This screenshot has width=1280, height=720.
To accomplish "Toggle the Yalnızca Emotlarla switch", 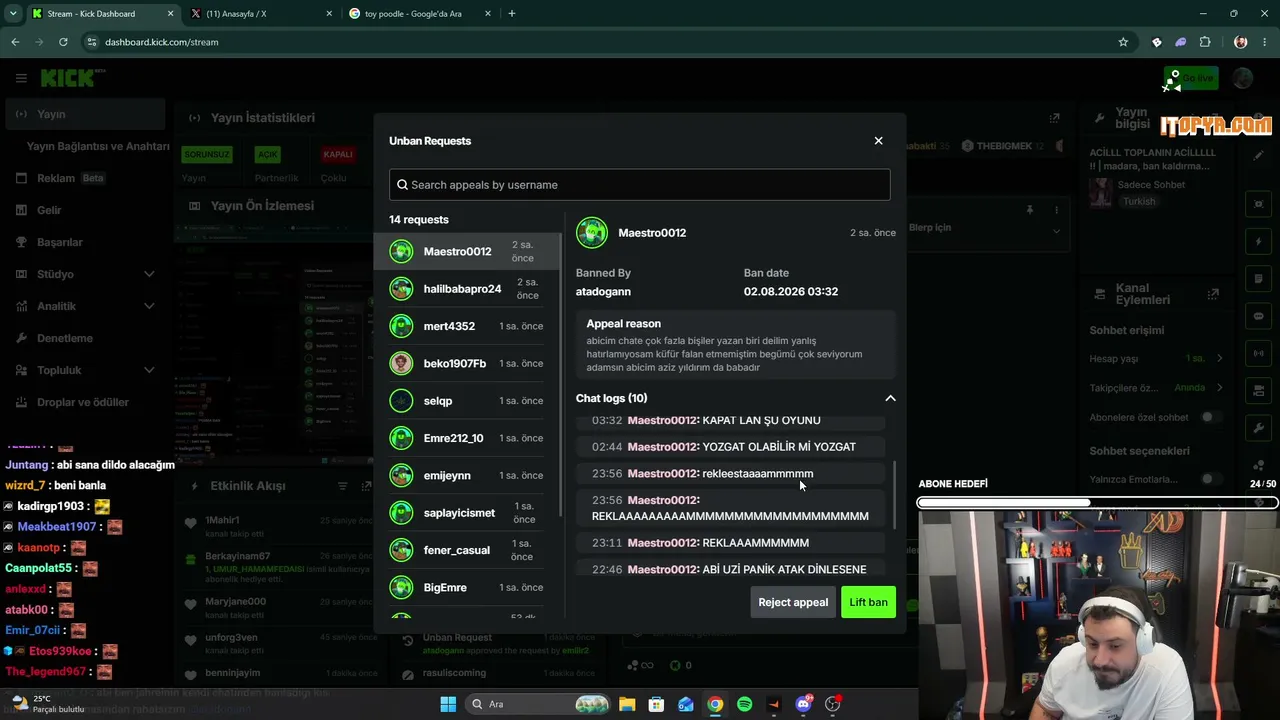I will [1212, 479].
